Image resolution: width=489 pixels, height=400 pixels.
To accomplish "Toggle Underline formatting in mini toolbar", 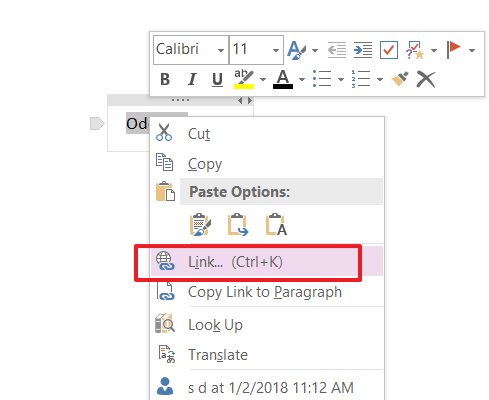I will (x=217, y=79).
